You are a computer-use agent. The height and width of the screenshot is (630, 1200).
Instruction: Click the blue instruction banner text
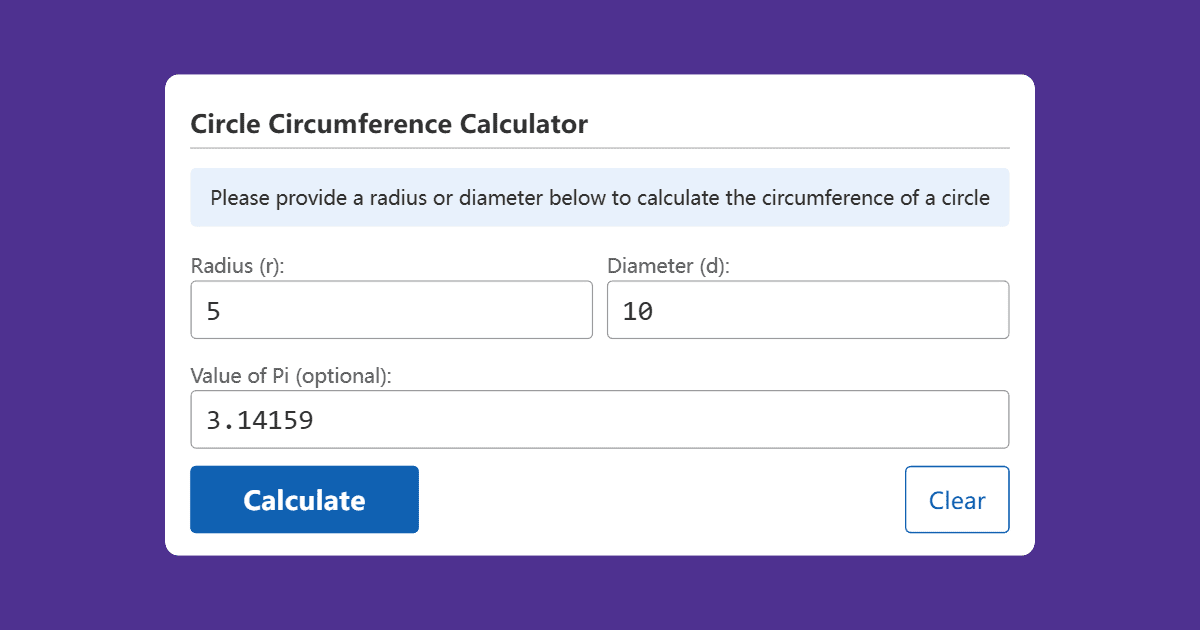click(x=600, y=197)
